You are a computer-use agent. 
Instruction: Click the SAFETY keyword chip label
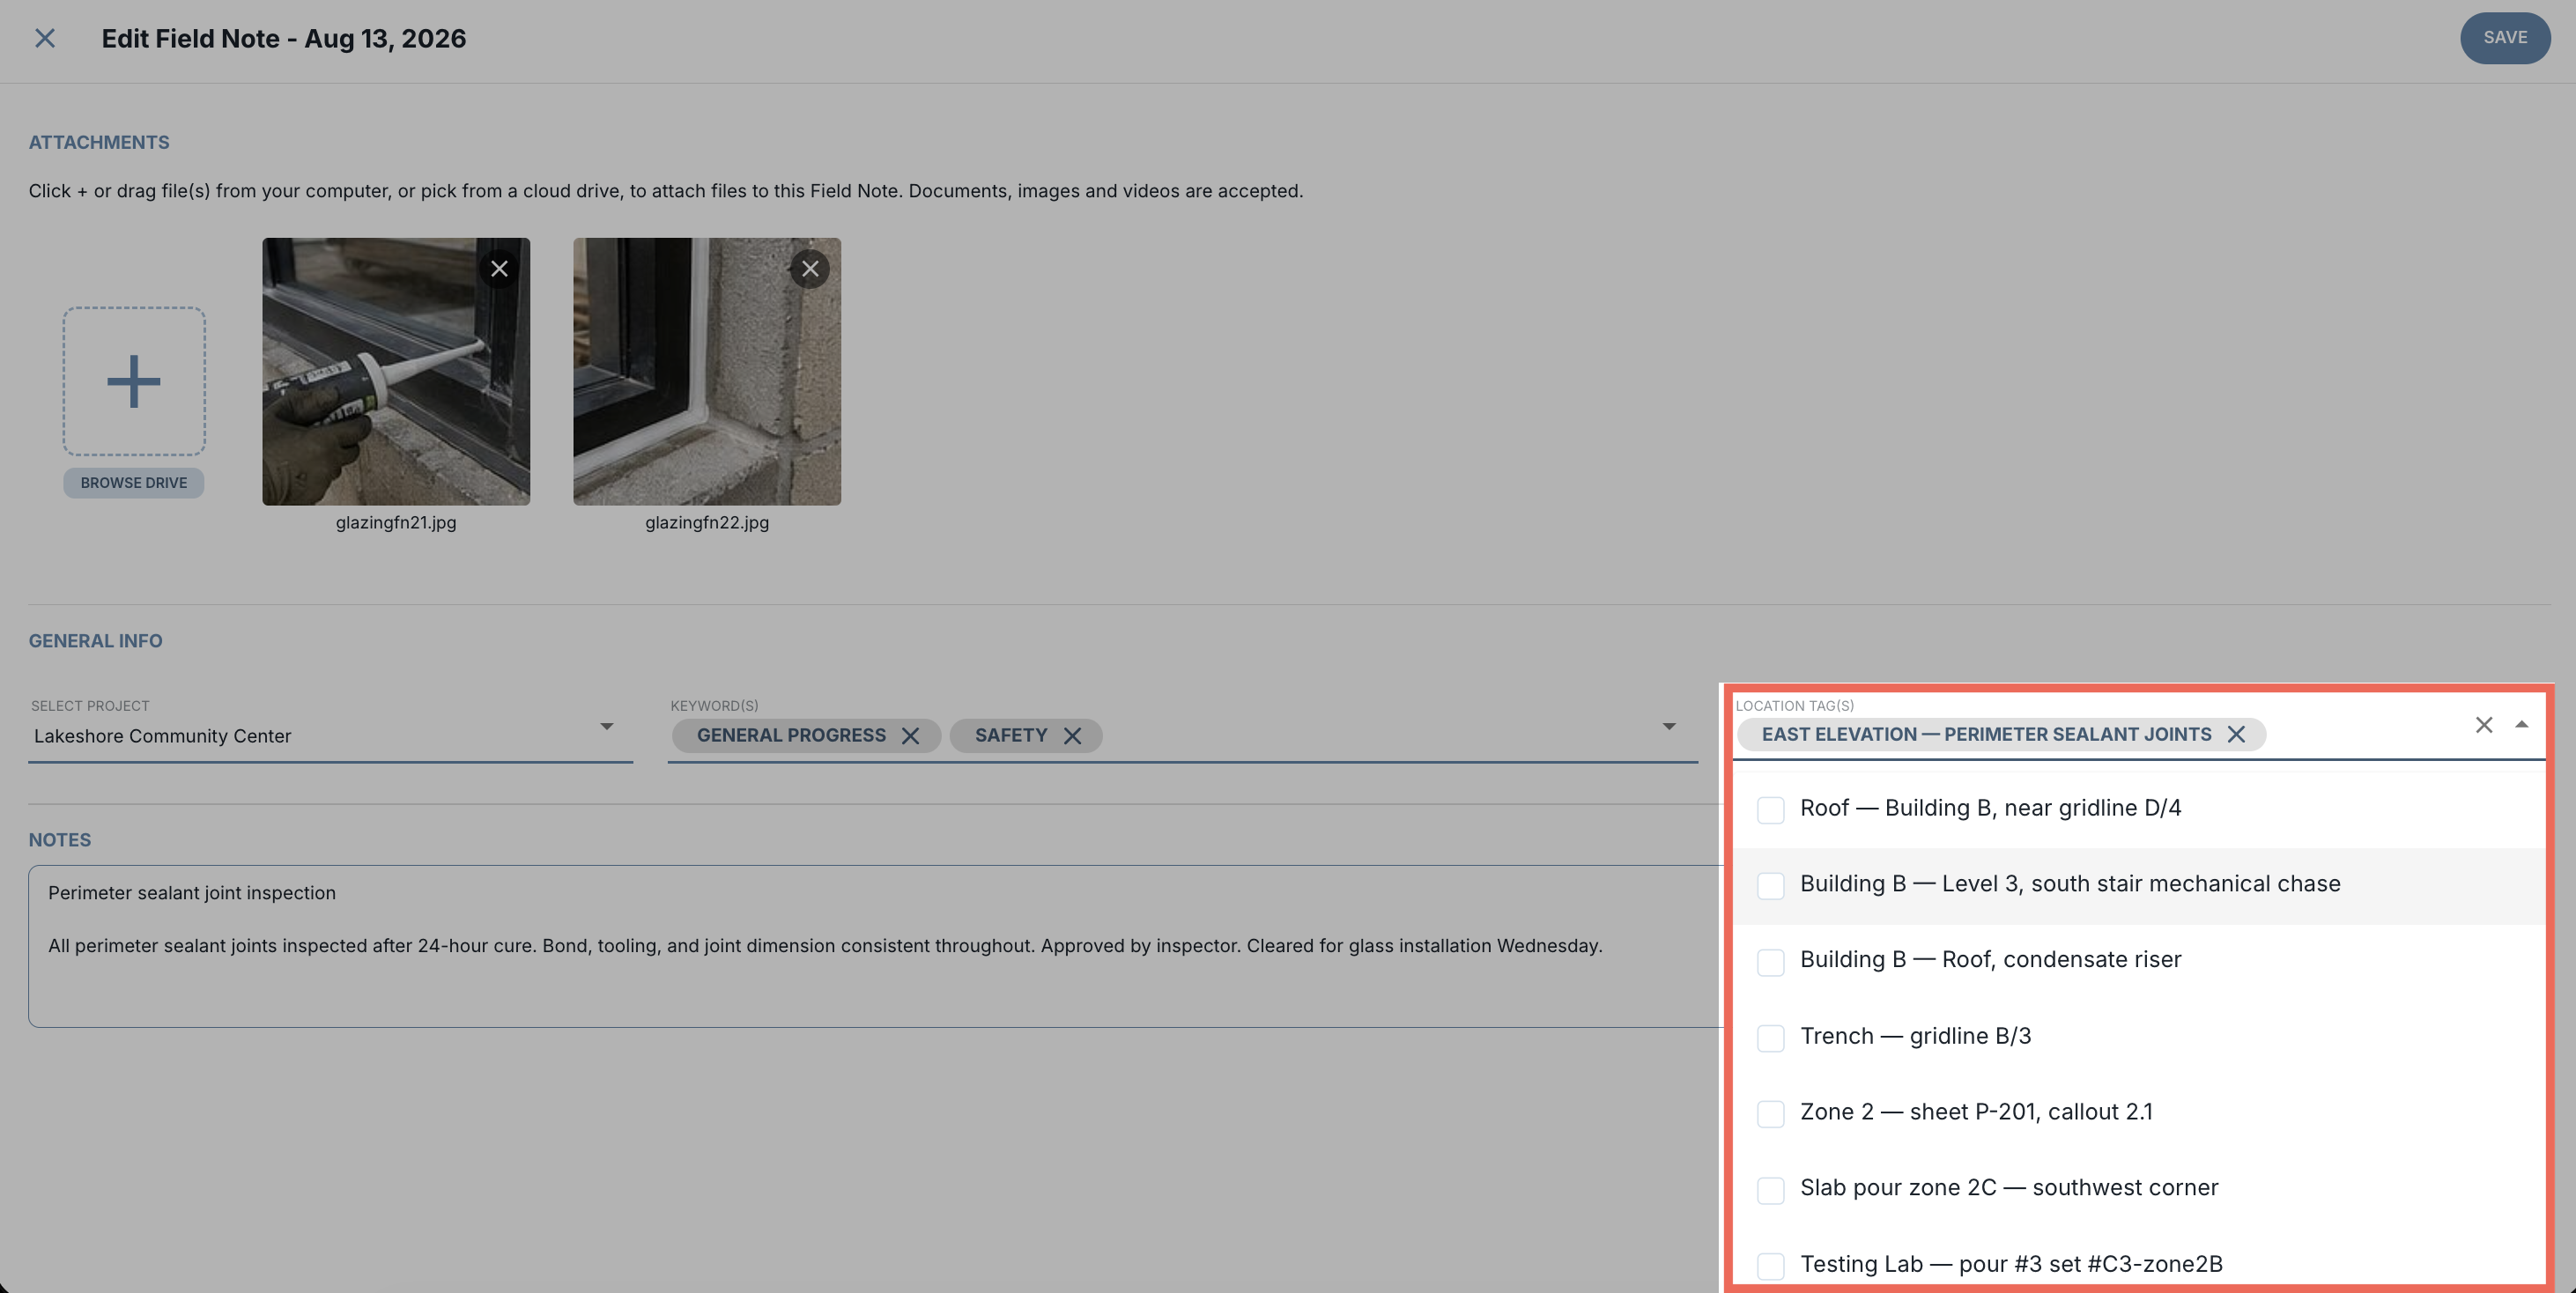[x=1011, y=735]
